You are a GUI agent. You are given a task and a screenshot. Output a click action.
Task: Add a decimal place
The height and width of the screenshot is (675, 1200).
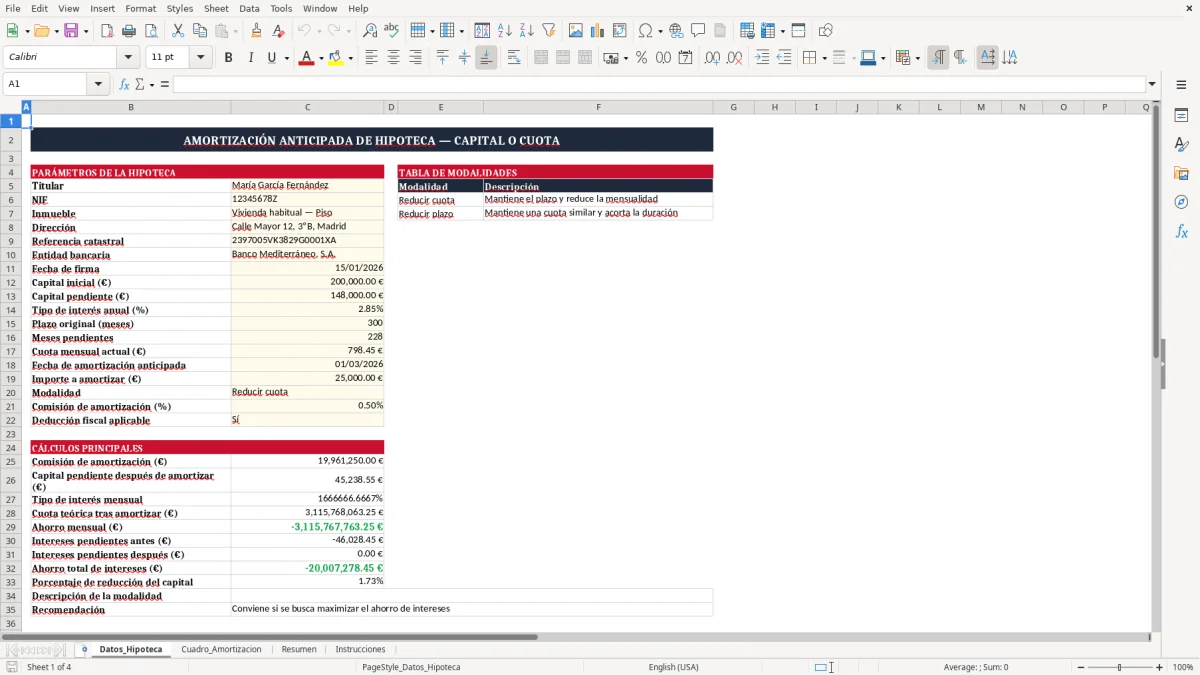coord(712,58)
